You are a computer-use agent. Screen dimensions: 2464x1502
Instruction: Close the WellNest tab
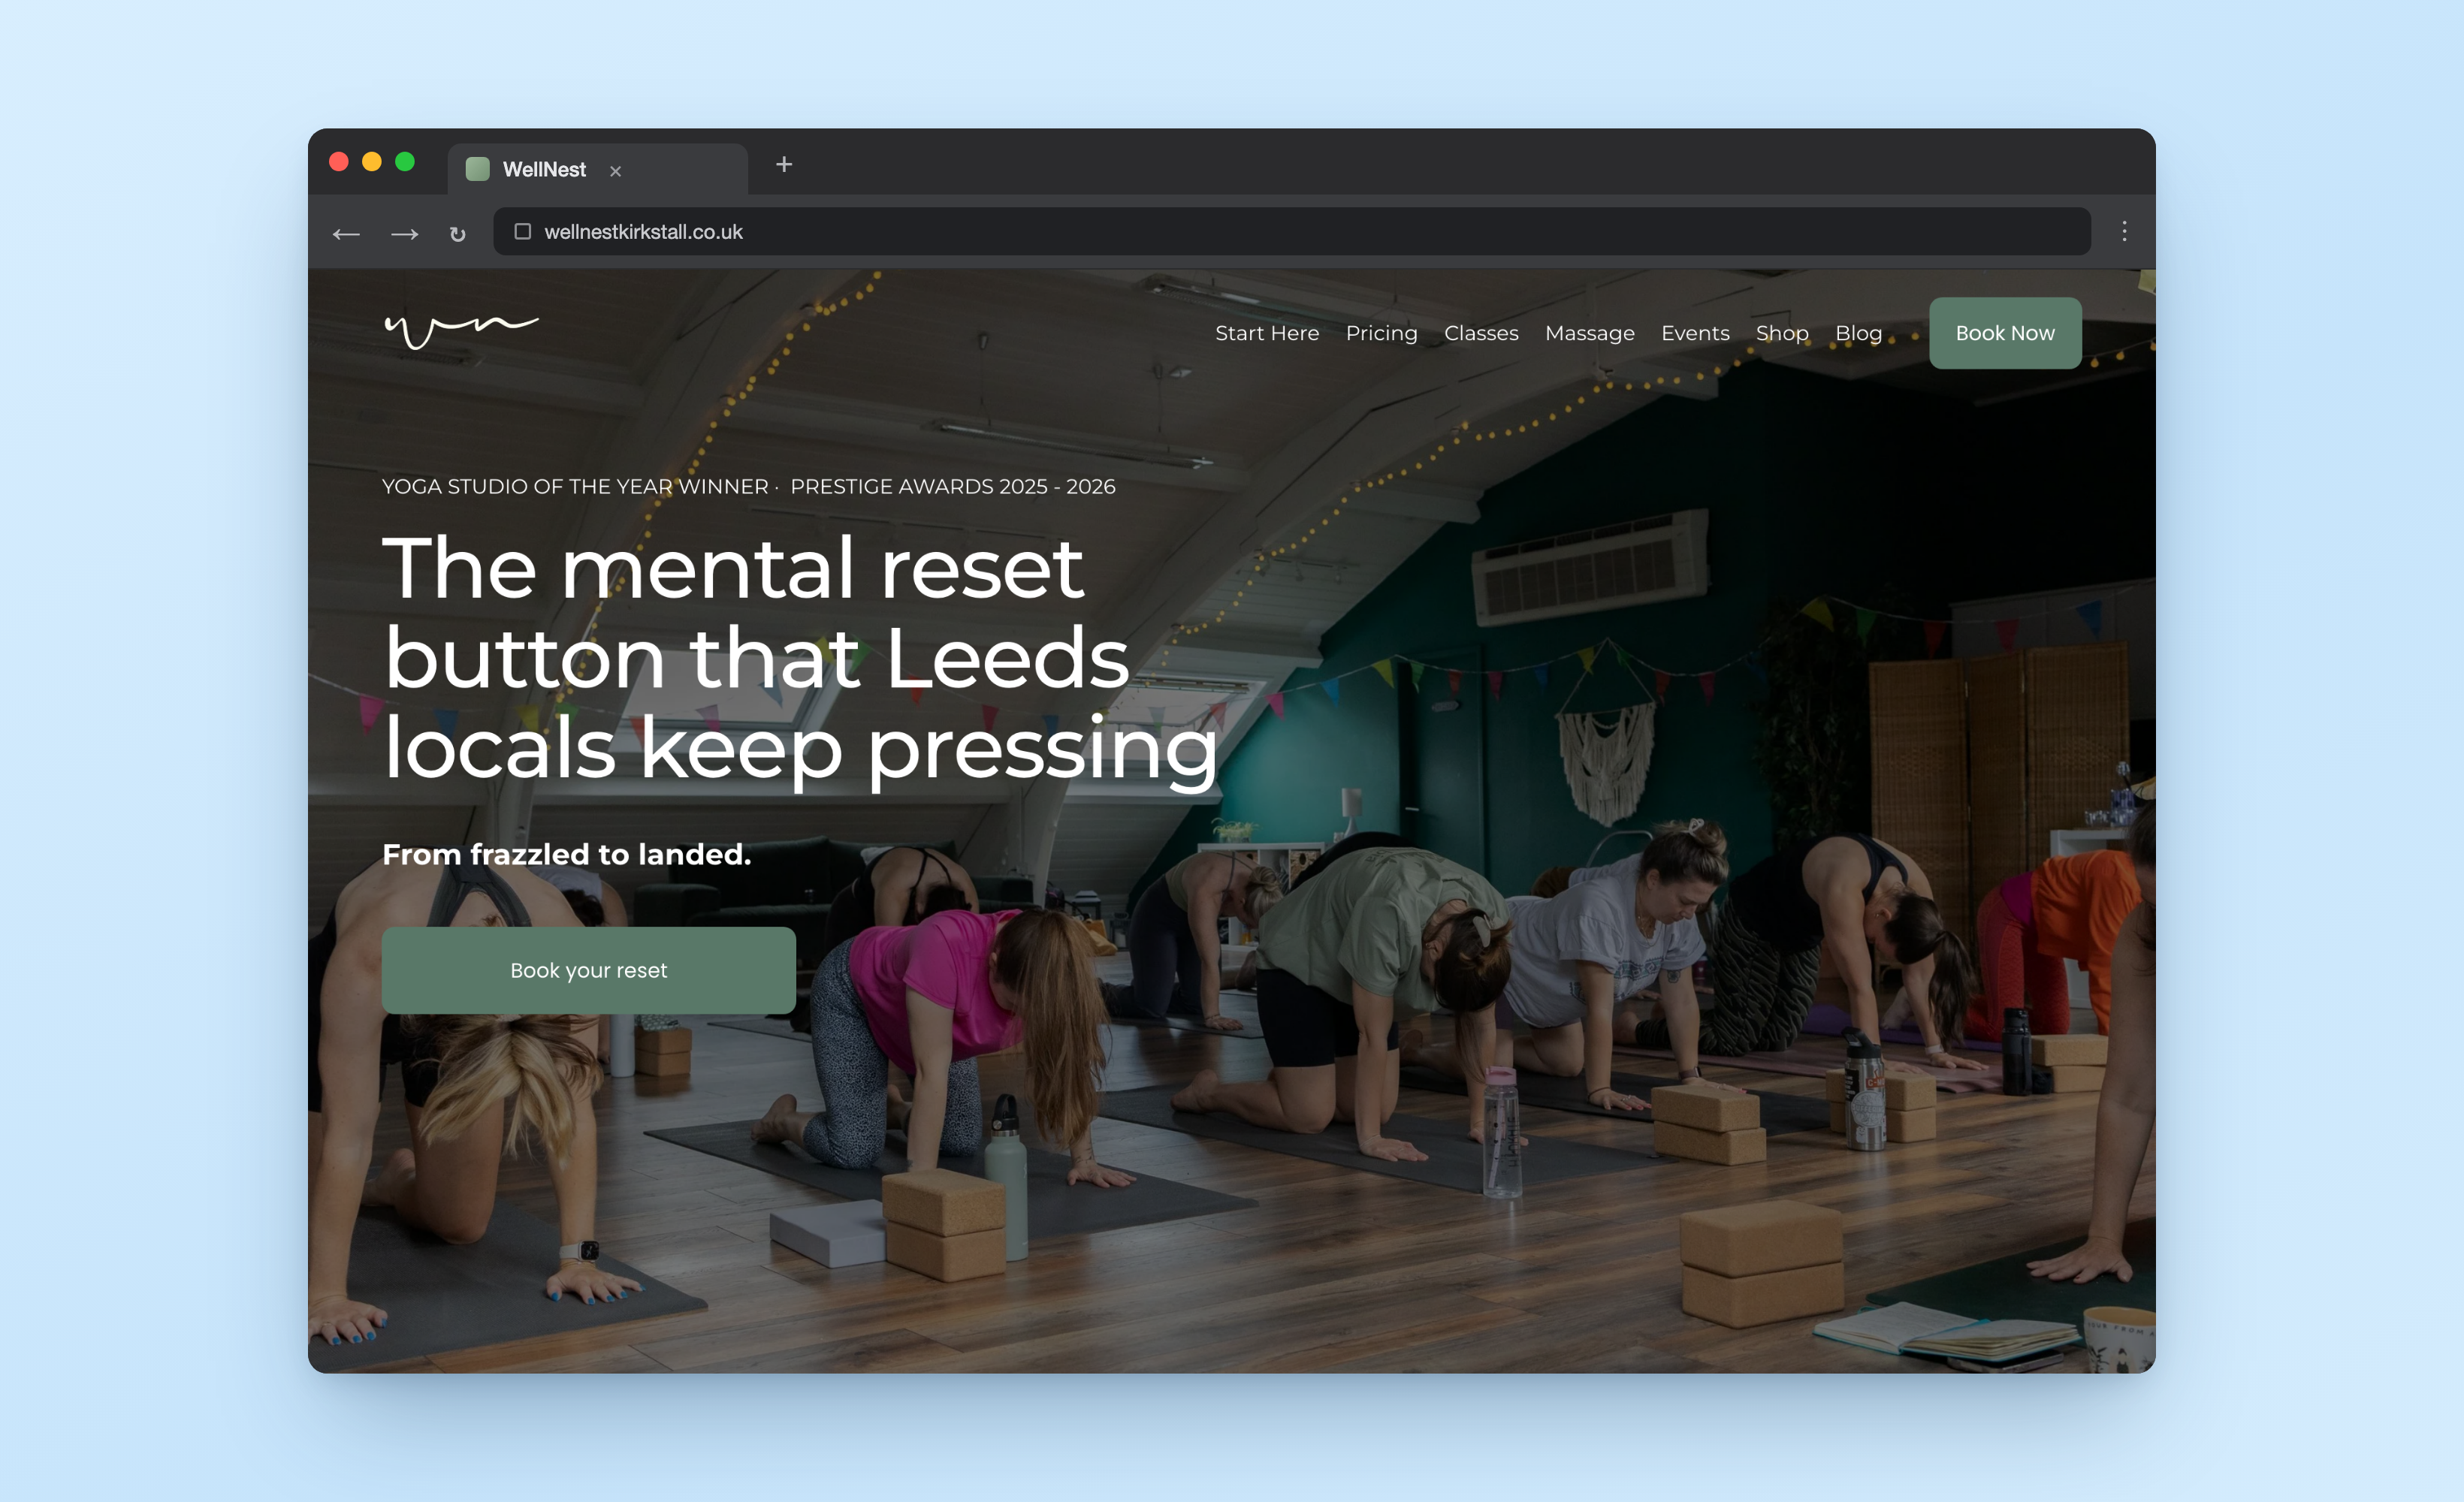pyautogui.click(x=616, y=171)
